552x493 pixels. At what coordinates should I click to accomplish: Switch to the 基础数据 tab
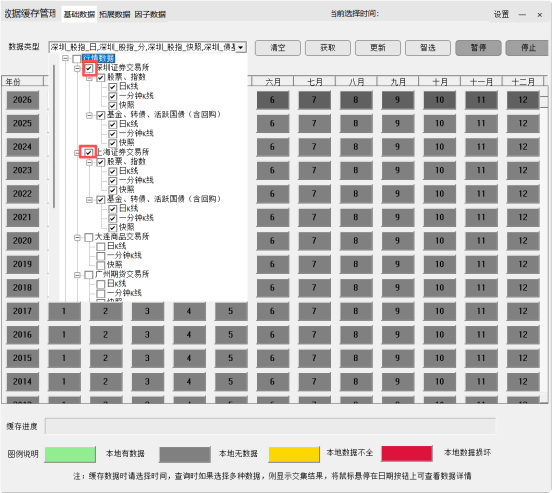[x=79, y=14]
